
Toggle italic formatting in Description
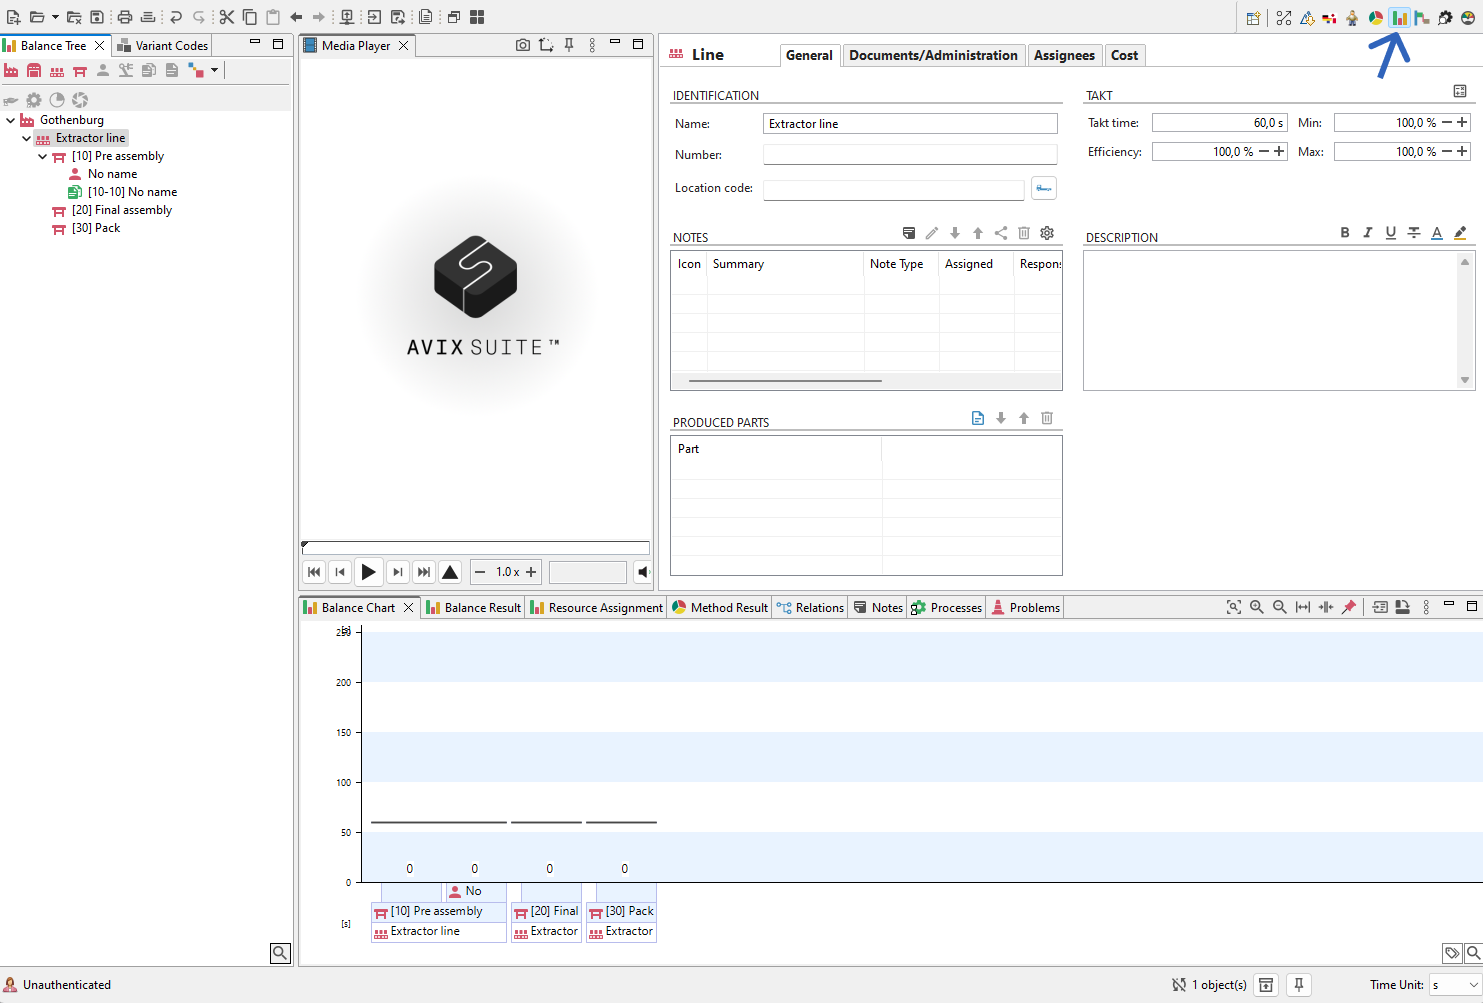click(1367, 233)
